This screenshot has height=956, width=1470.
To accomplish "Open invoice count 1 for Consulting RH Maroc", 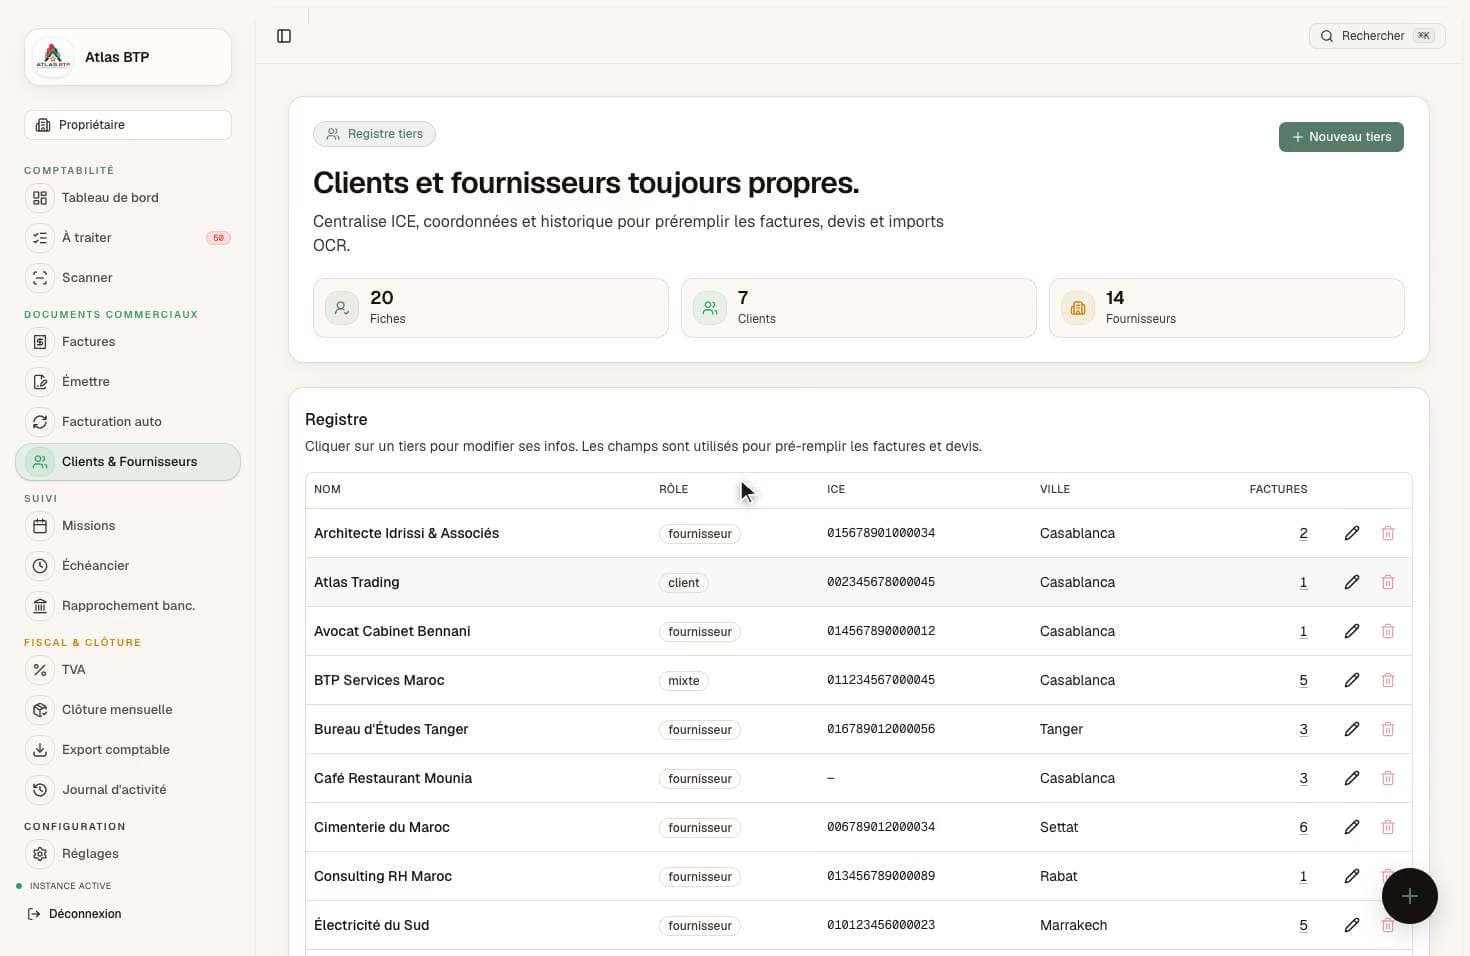I will pyautogui.click(x=1303, y=876).
